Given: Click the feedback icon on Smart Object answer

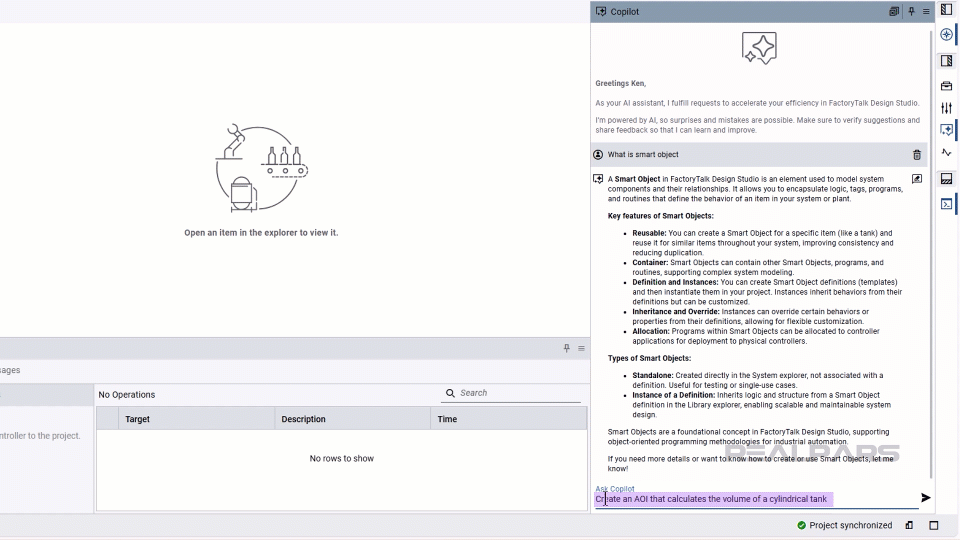Looking at the screenshot, I should (x=917, y=179).
